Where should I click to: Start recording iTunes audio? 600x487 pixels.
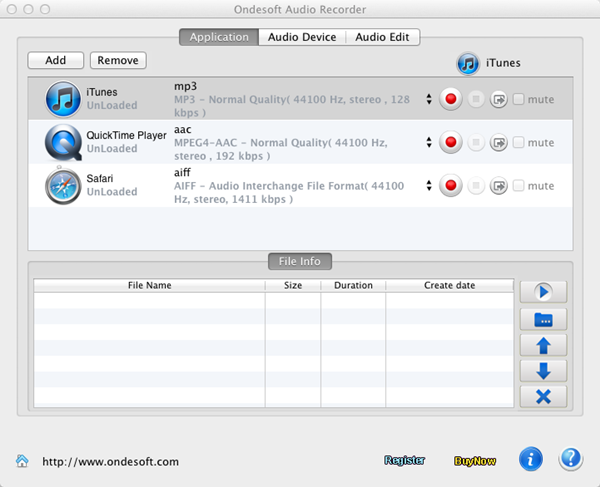tap(451, 99)
